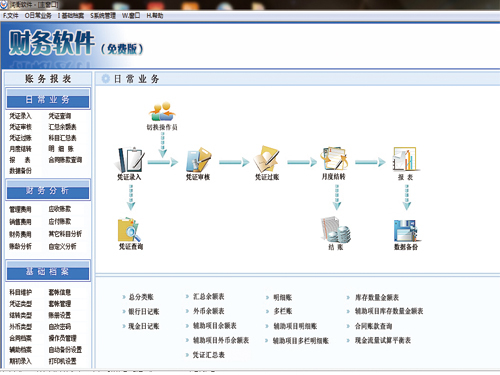Viewport: 500px width, 375px height.
Task: Open the 辅助项目外币余额表 report link
Action: pos(221,340)
